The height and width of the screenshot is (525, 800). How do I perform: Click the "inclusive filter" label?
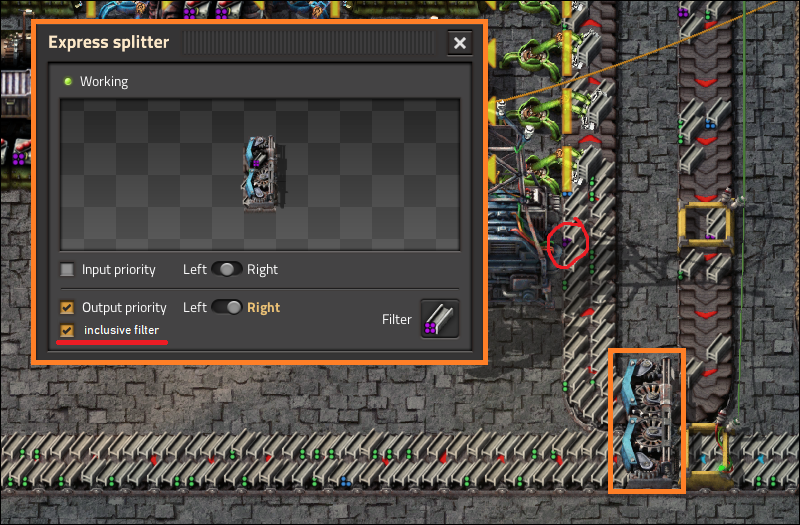(x=121, y=330)
